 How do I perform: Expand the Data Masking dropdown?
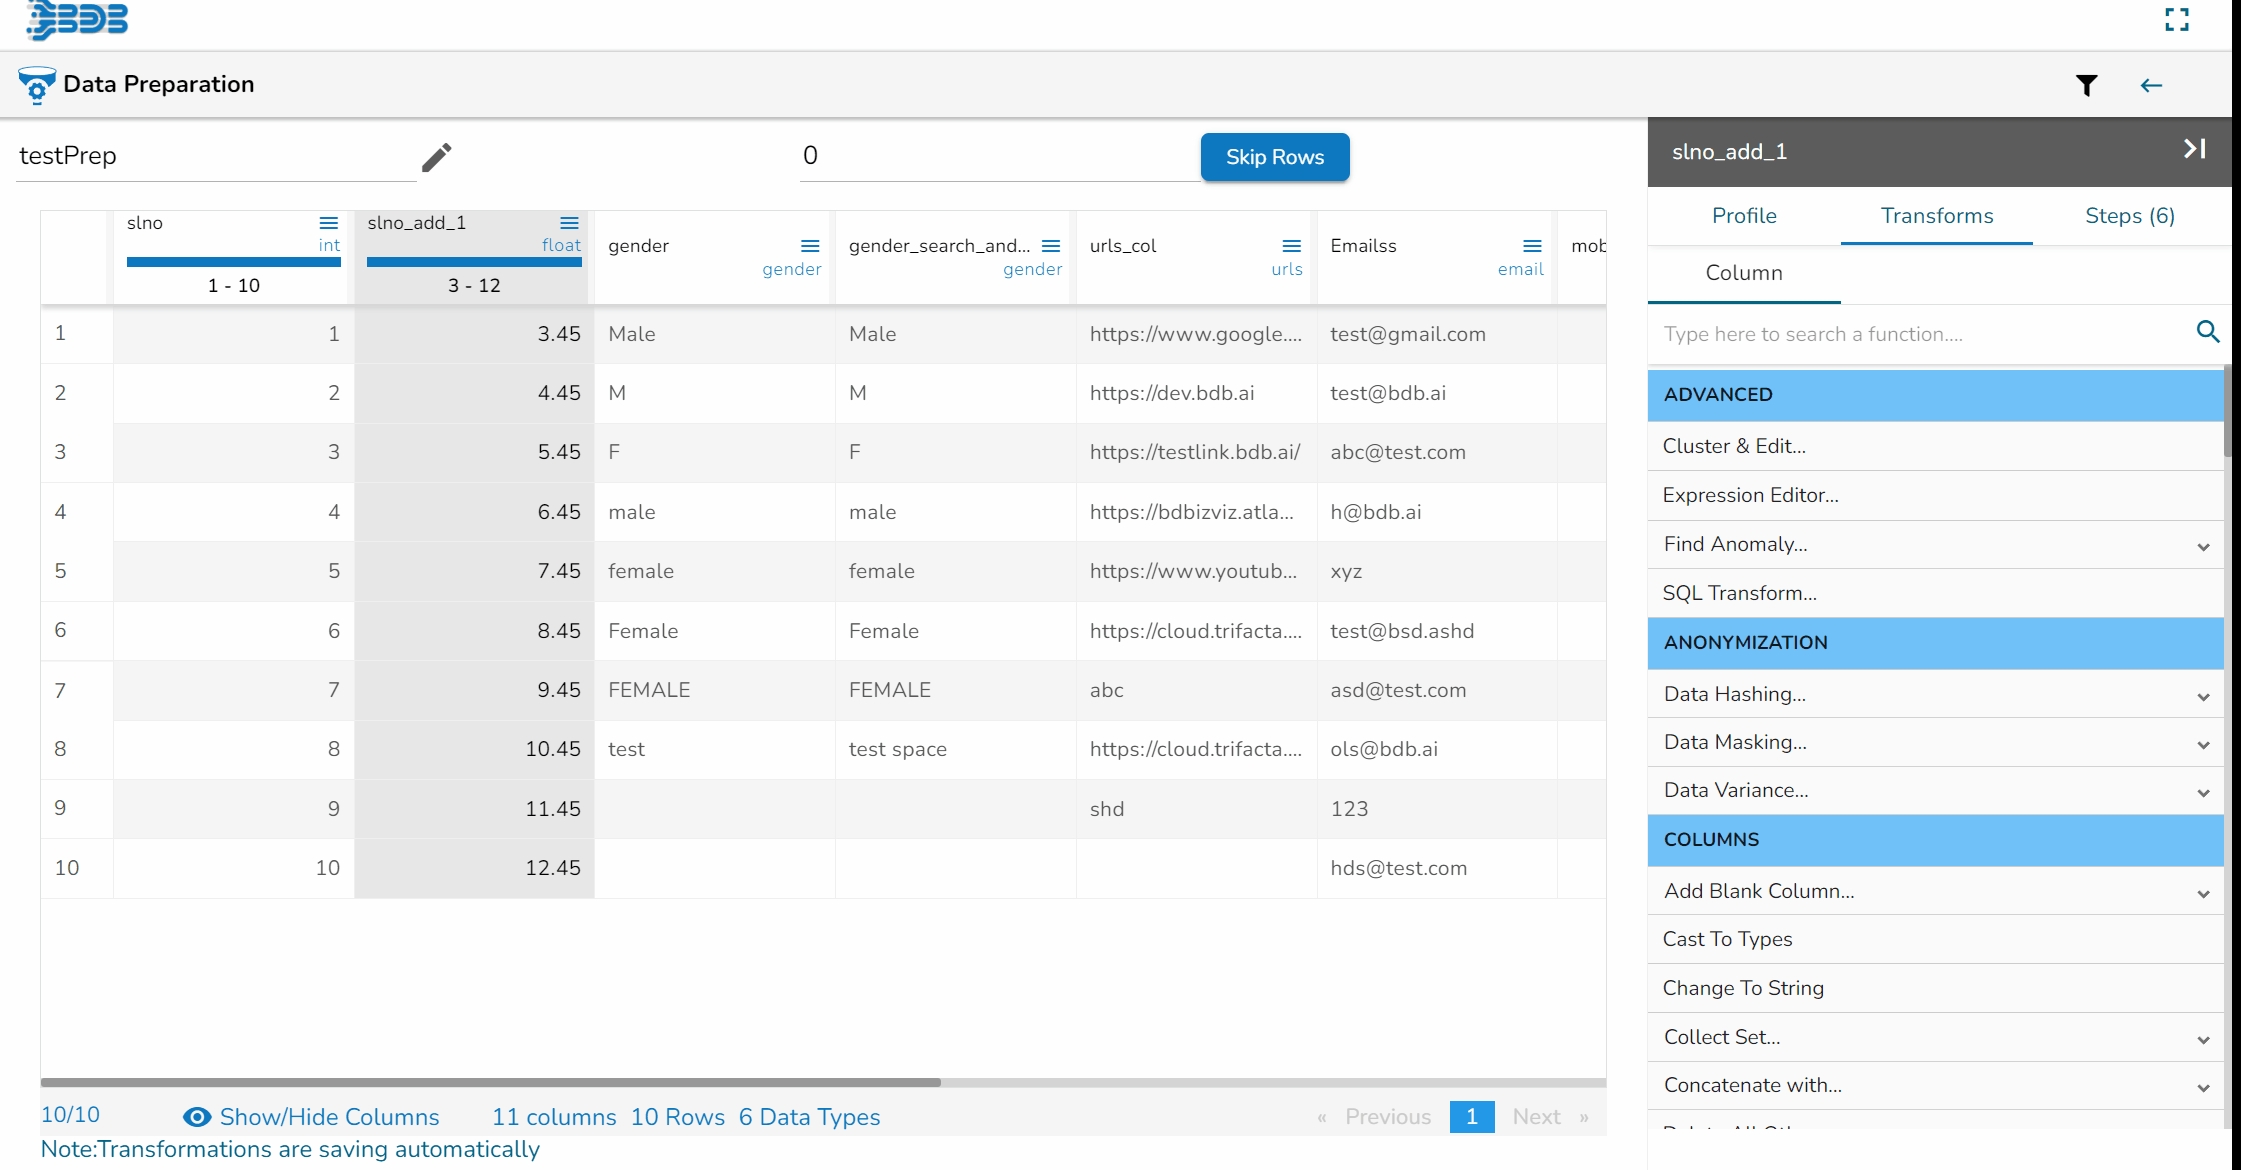pos(2203,744)
